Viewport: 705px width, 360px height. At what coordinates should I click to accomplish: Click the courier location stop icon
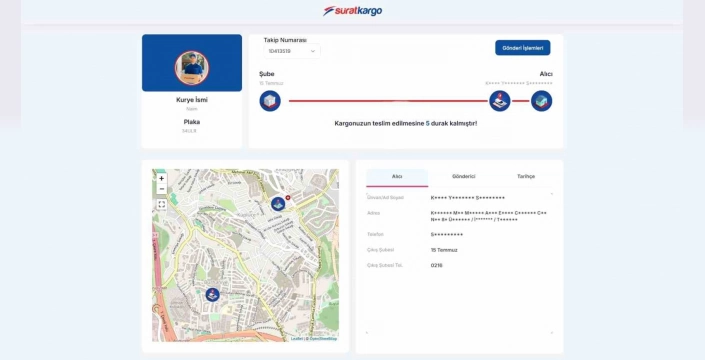coord(500,101)
